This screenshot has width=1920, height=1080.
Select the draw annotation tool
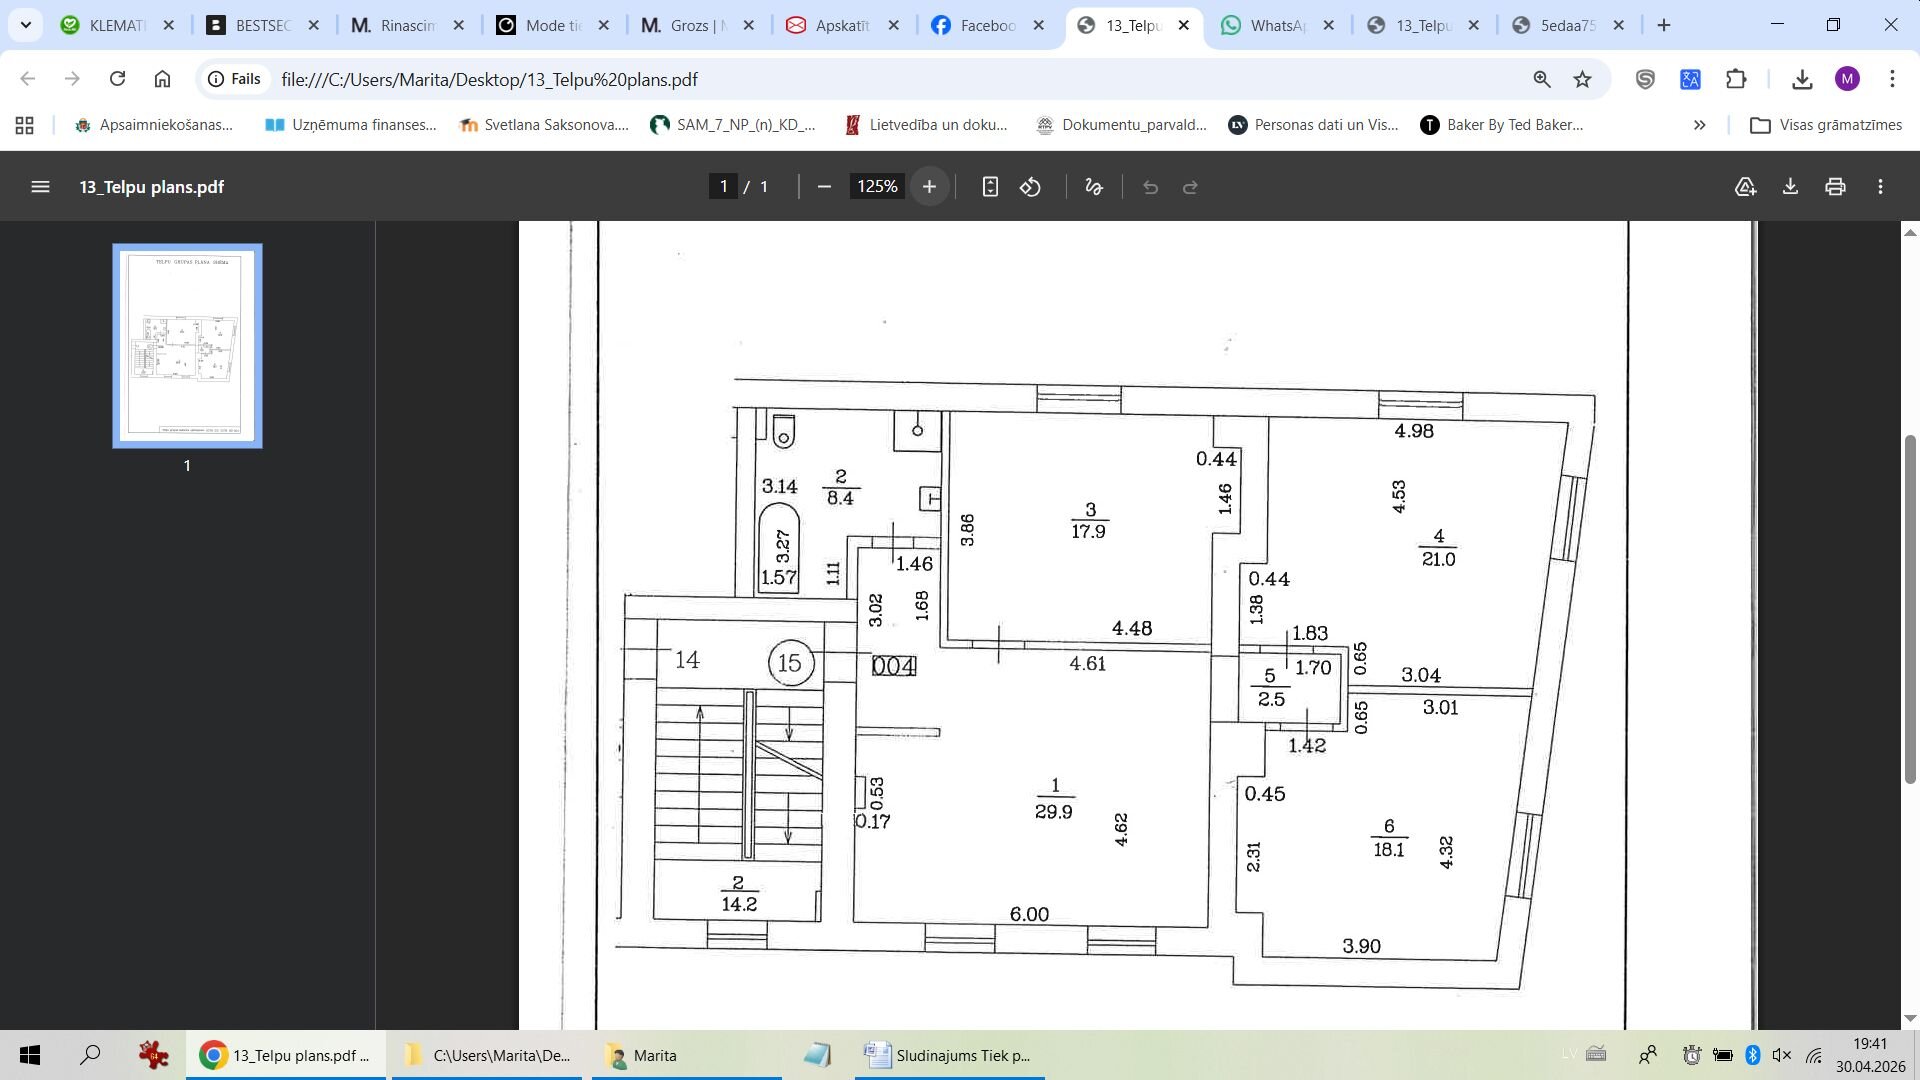(1094, 187)
